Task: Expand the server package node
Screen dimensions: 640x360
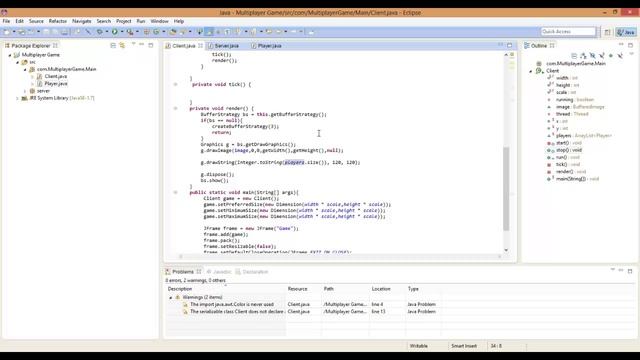Action: point(25,91)
